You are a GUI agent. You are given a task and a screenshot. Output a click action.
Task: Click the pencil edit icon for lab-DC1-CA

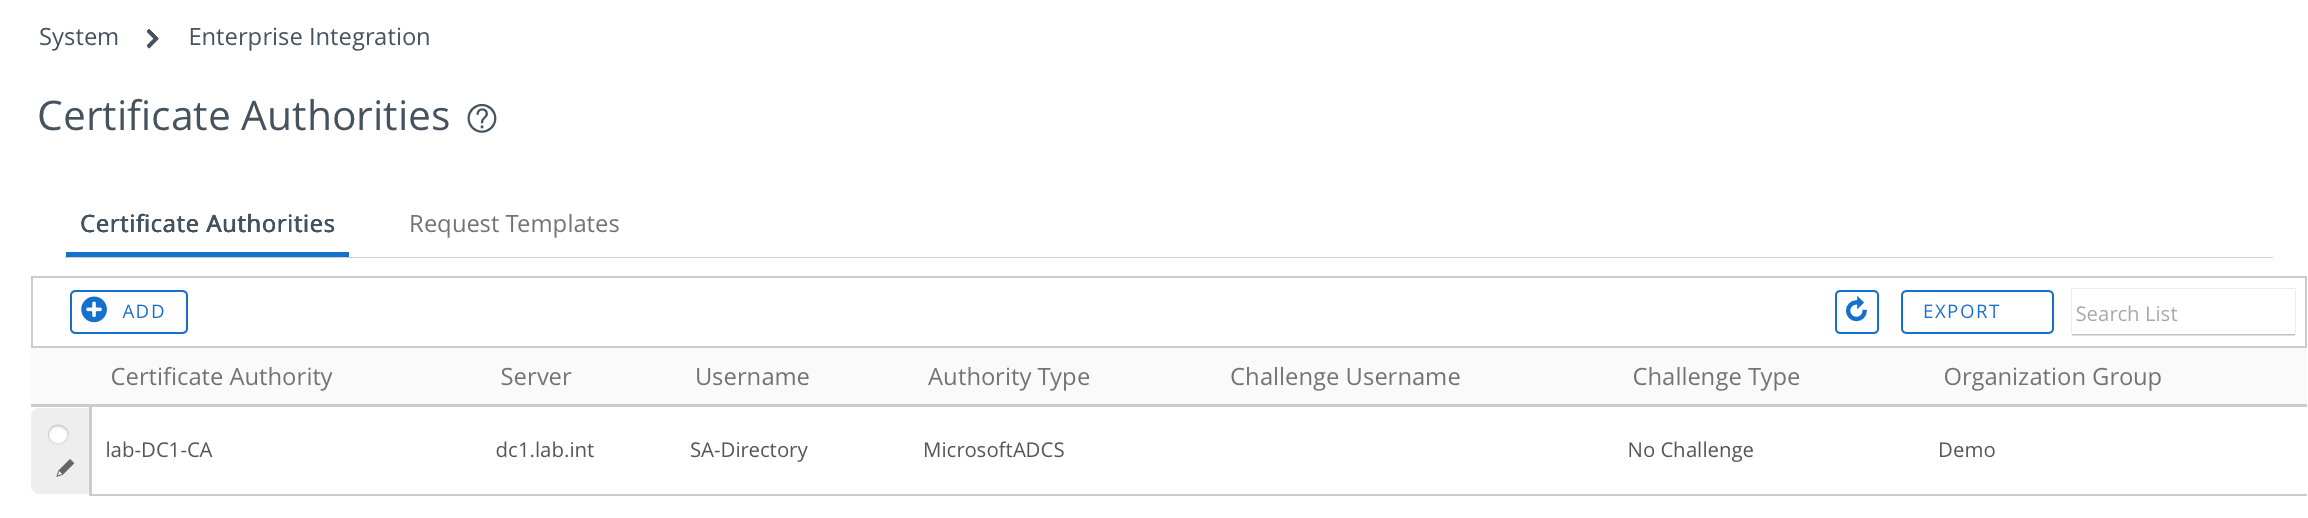point(65,468)
